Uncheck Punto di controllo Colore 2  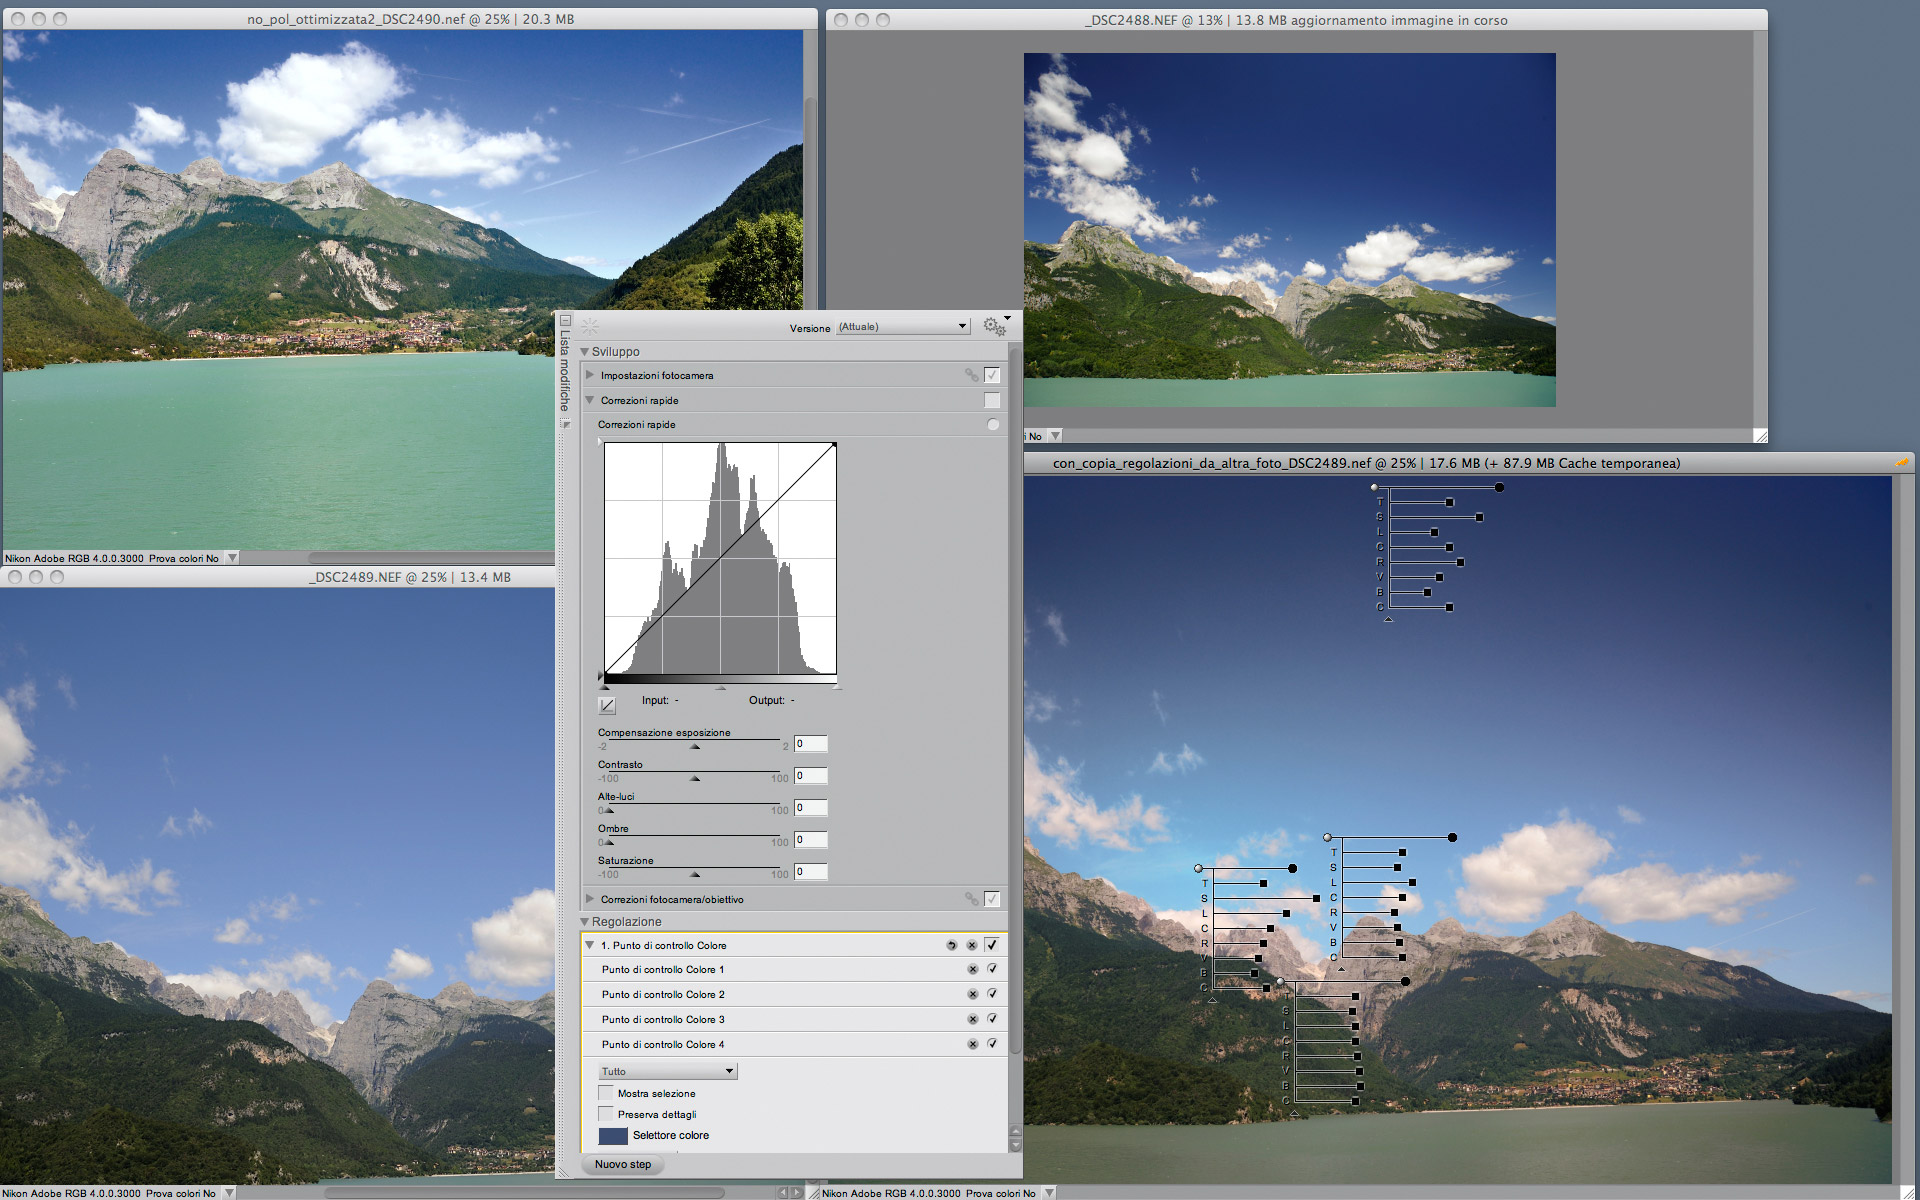[992, 993]
